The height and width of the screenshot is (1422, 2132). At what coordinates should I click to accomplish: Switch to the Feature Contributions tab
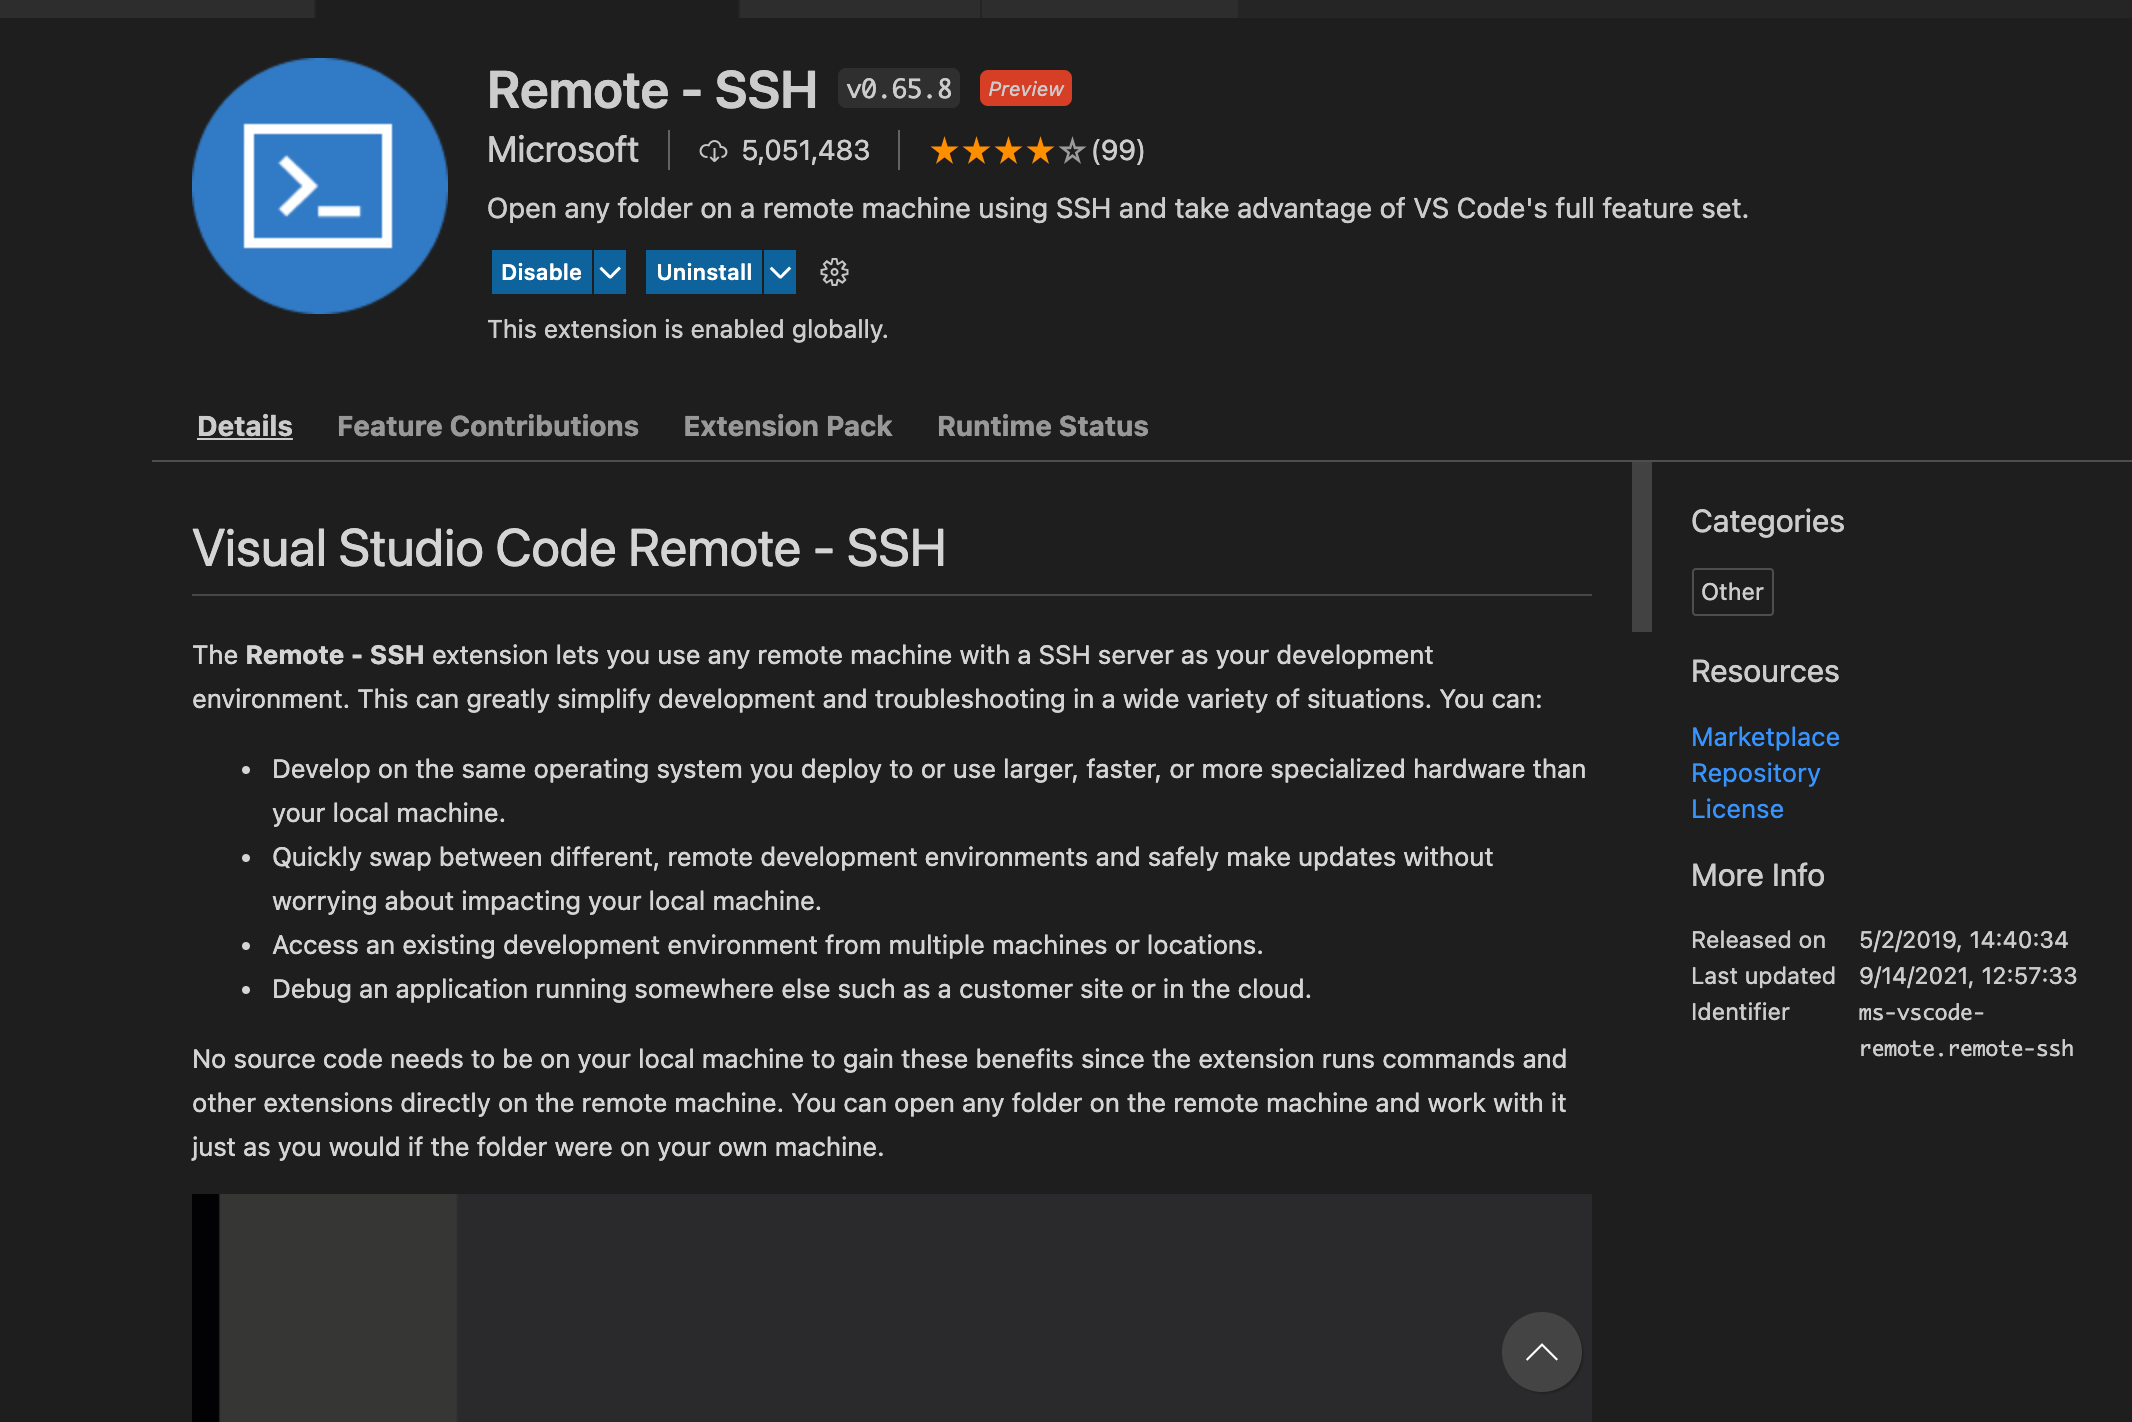[488, 426]
